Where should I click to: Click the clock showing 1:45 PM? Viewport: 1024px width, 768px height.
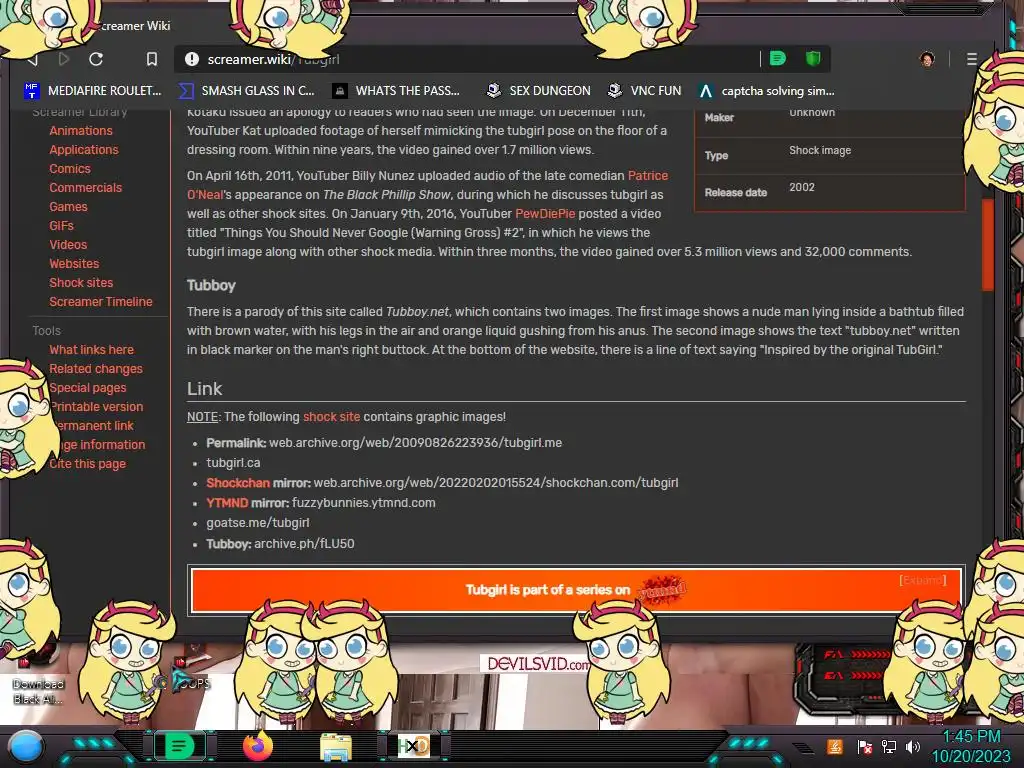972,737
